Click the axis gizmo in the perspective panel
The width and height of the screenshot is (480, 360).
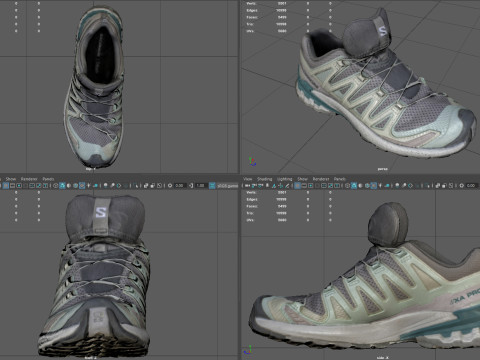(252, 162)
